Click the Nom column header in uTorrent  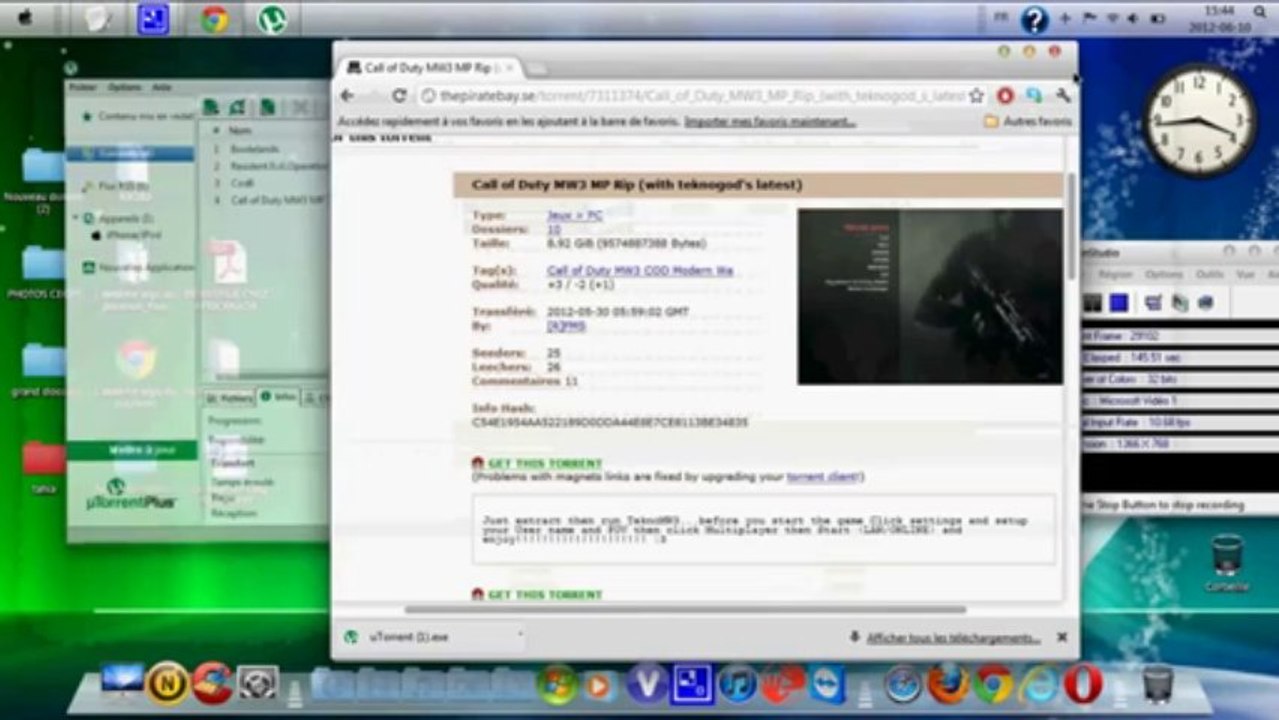[240, 130]
